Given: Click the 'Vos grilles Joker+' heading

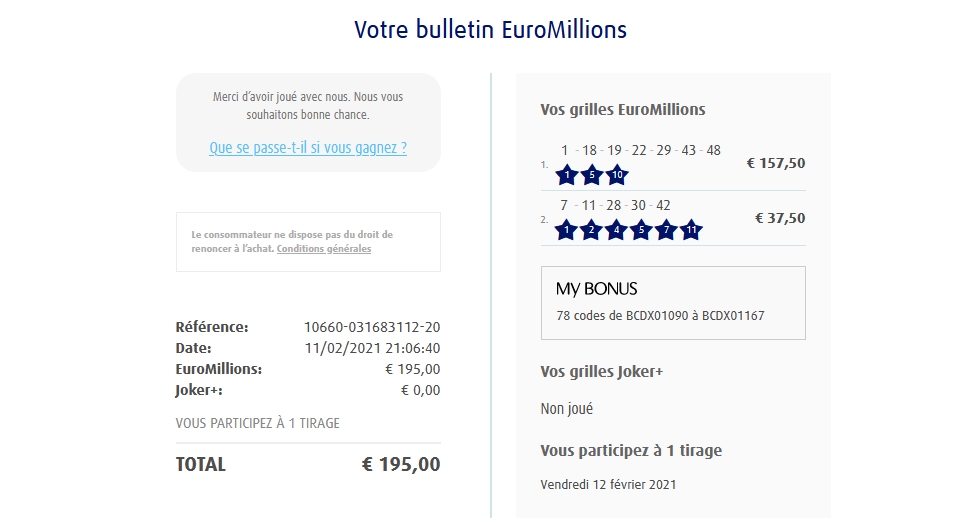Looking at the screenshot, I should coord(602,371).
